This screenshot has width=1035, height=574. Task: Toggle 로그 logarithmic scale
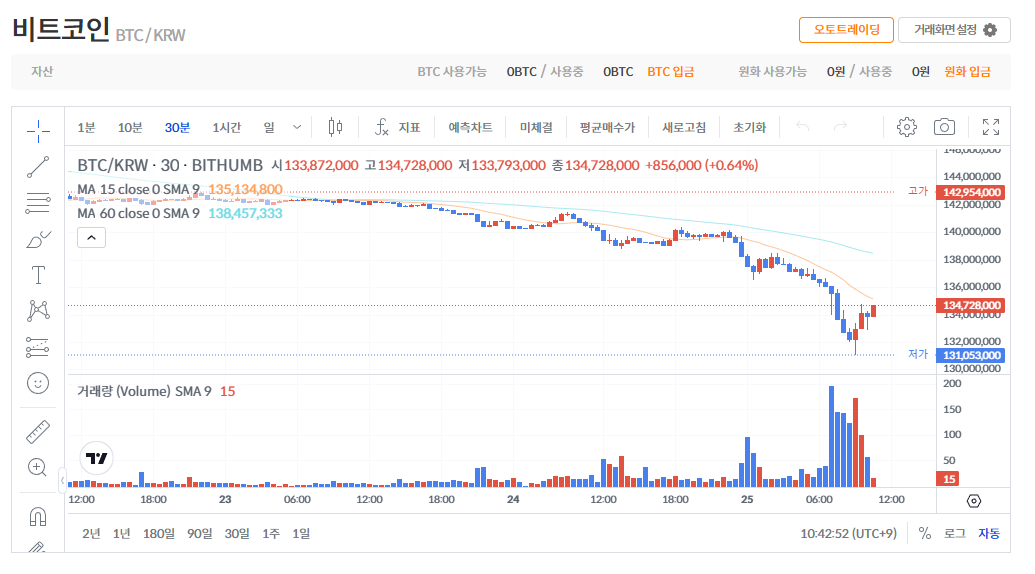tap(954, 533)
